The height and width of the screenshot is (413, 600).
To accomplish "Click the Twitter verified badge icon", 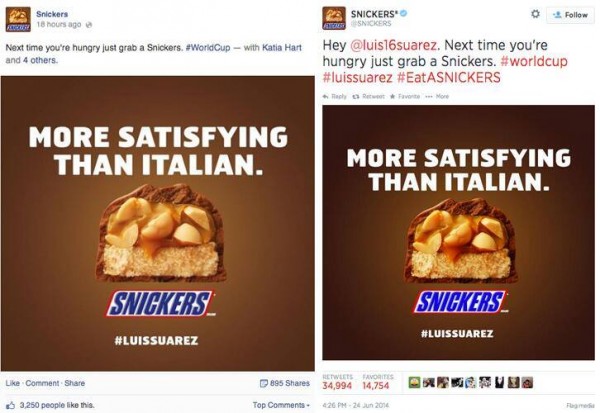I will pos(404,13).
